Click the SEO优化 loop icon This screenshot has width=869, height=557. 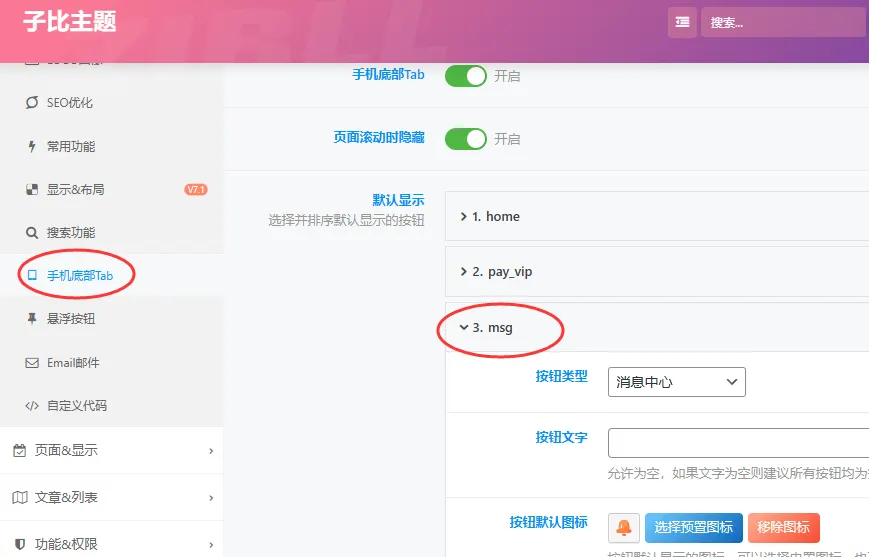click(x=32, y=103)
